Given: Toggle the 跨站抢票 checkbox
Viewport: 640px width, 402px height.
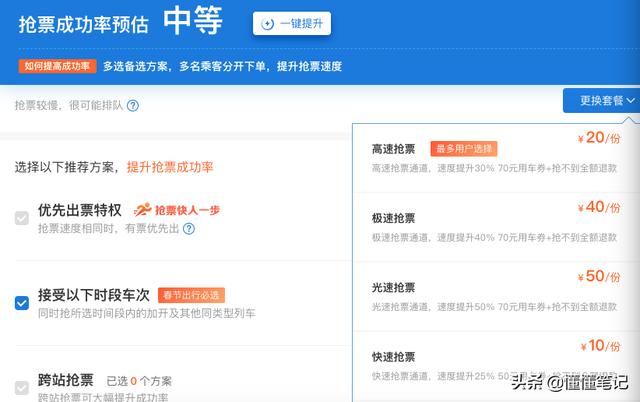Looking at the screenshot, I should click(22, 387).
